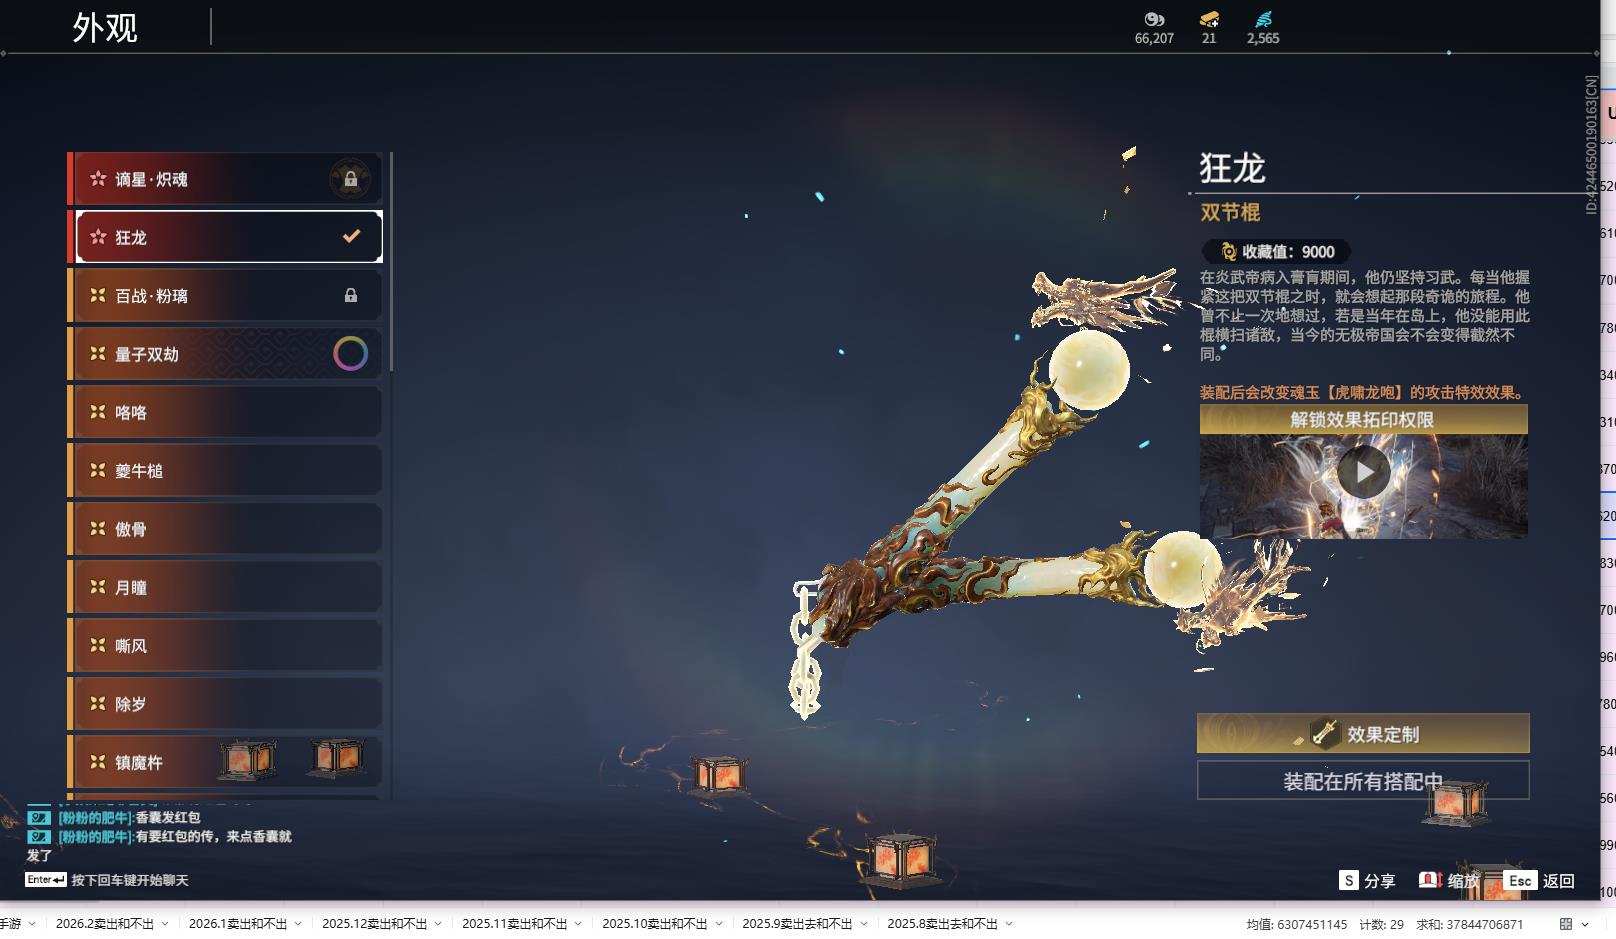This screenshot has height=939, width=1616.
Task: Open the dropdown arrow beside 2026.2卖出和不出 tab
Action: pyautogui.click(x=165, y=925)
